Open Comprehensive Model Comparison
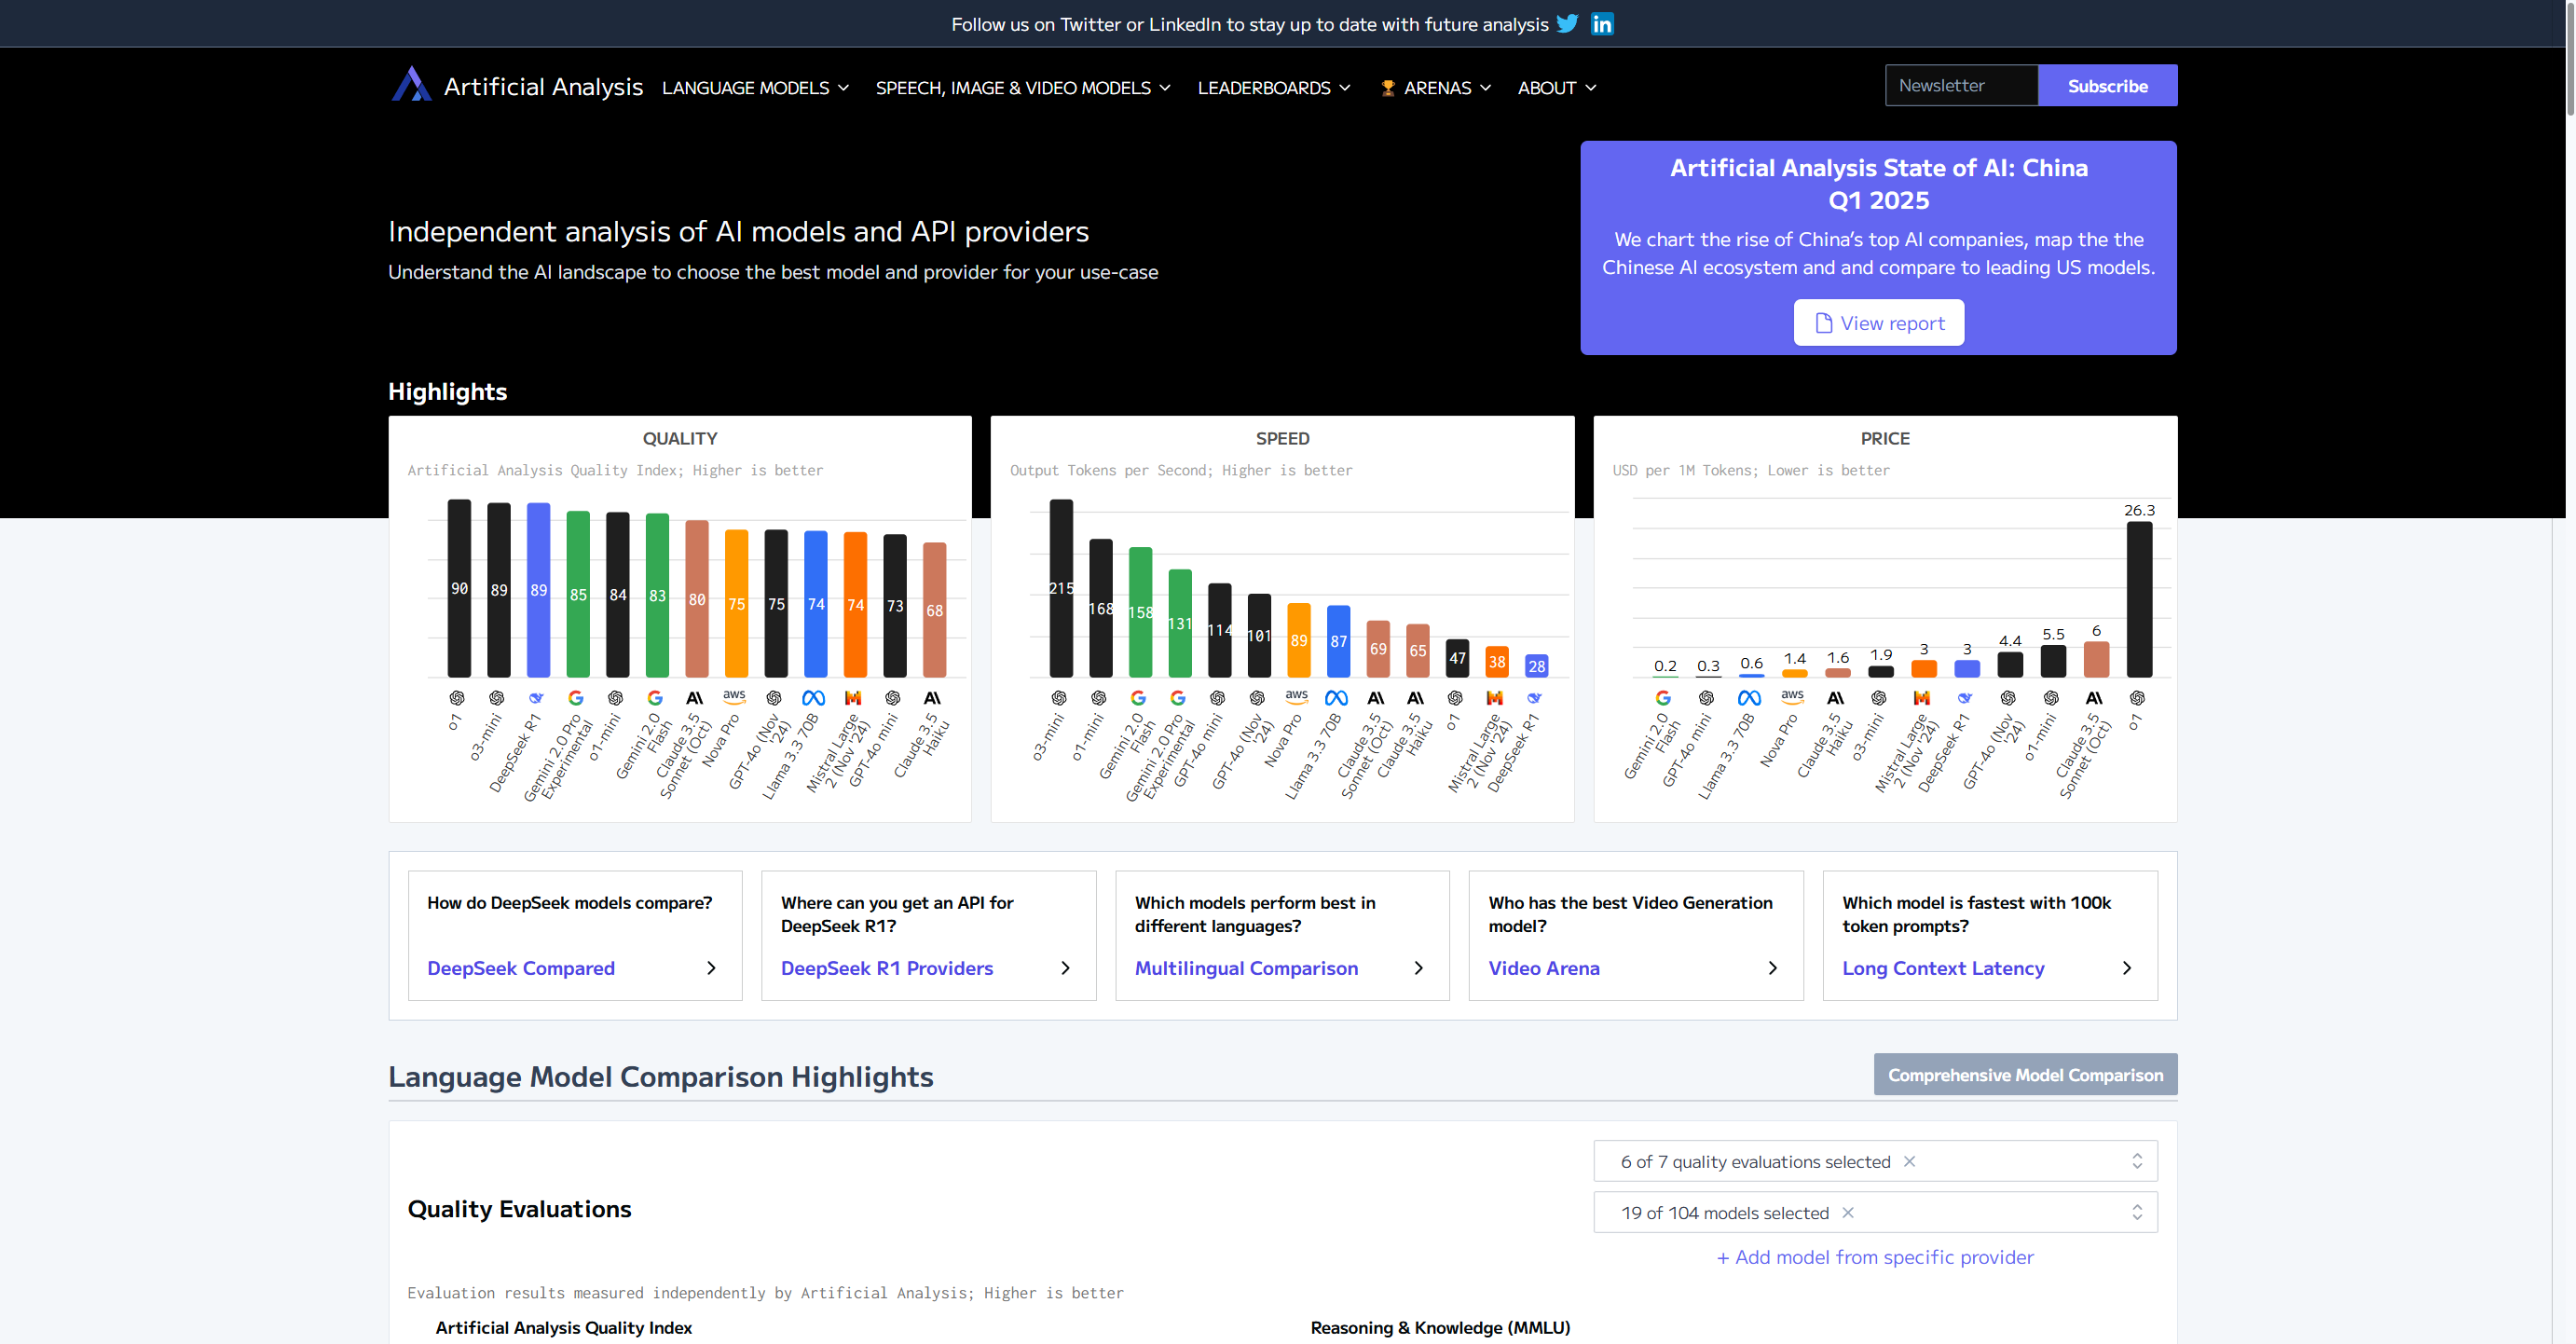Screen dimensions: 2576x1344 tap(2025, 1074)
